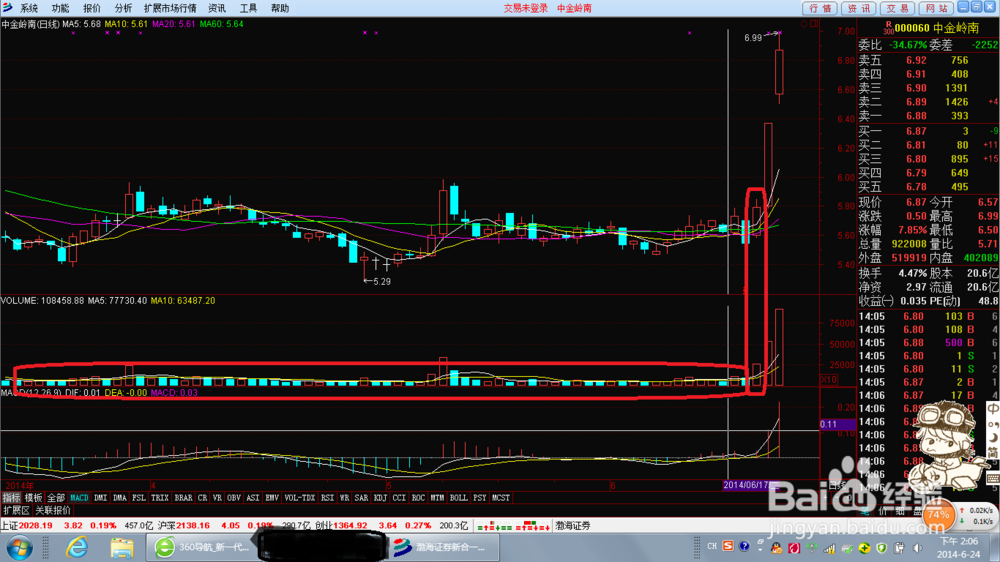Screen dimensions: 1000x562
Task: Select the 全部 tab
Action: (55, 498)
